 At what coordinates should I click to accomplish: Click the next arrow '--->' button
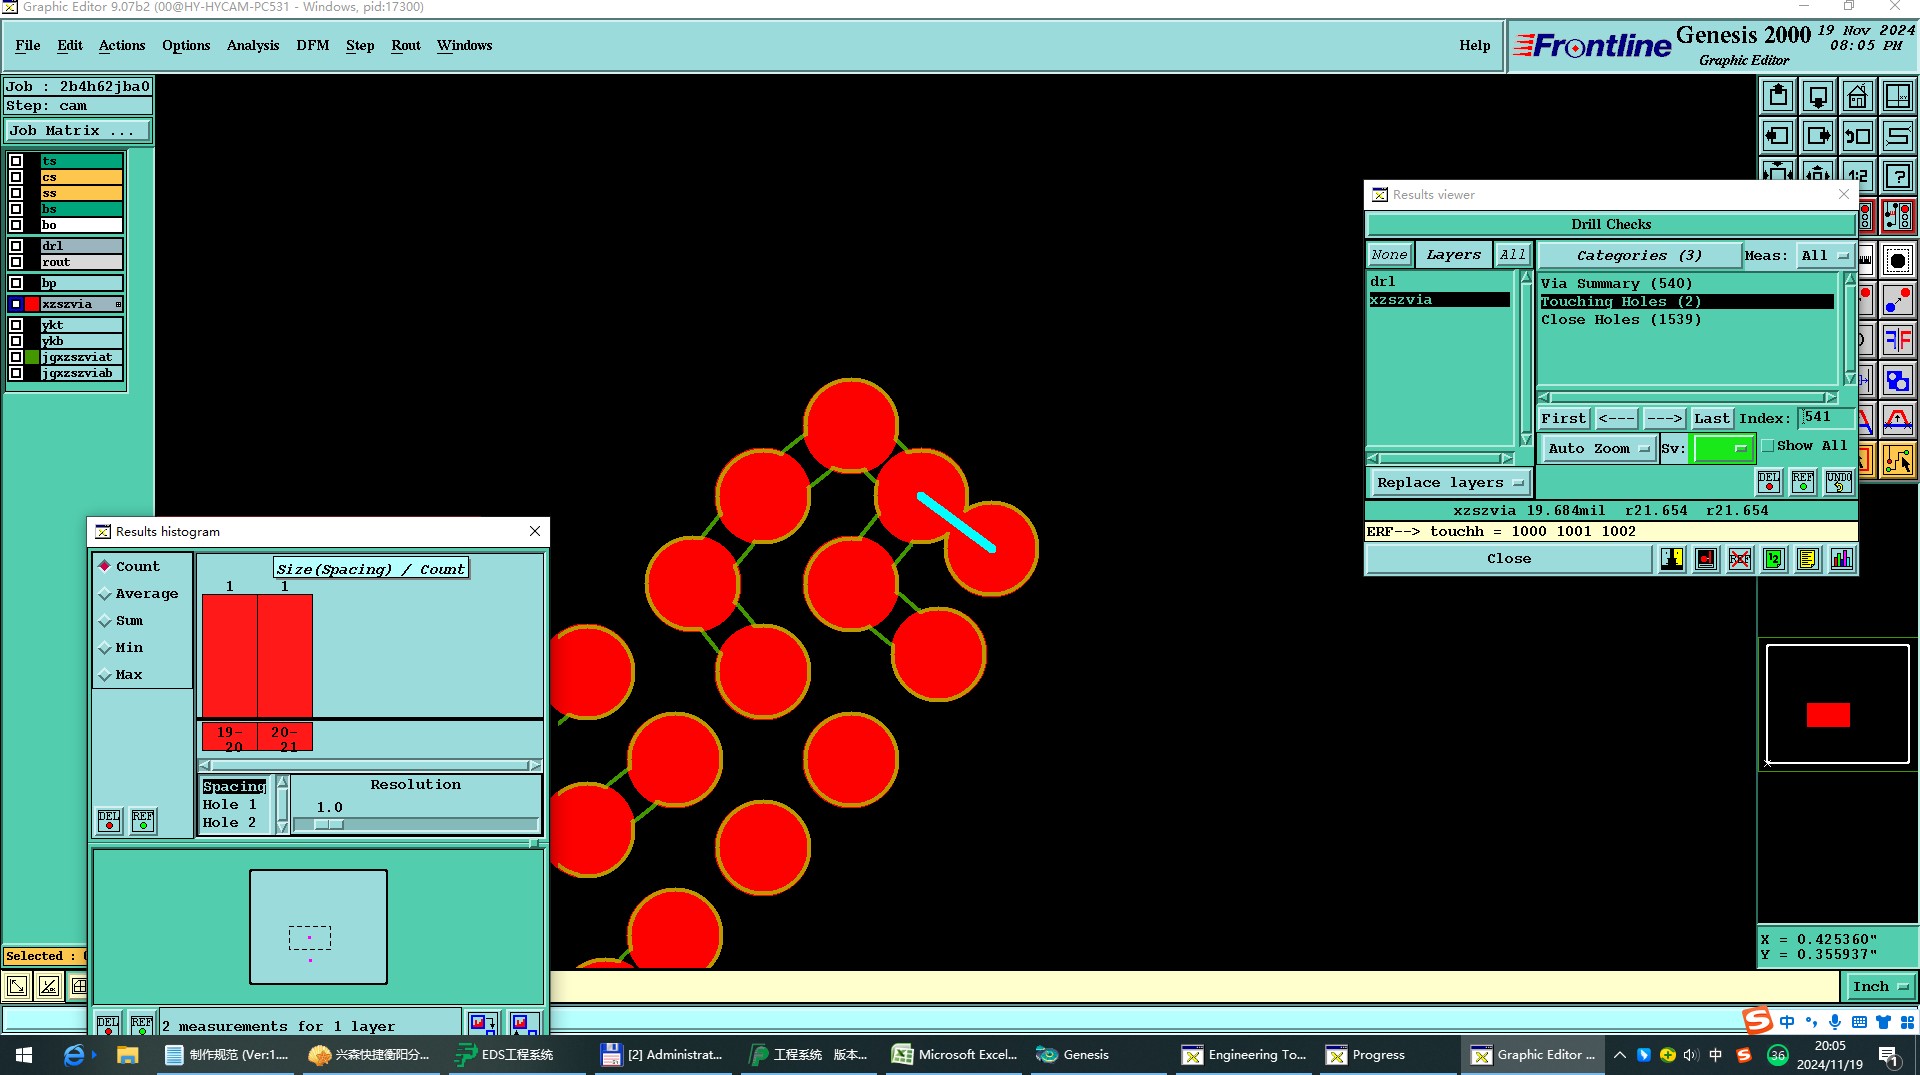pos(1664,419)
